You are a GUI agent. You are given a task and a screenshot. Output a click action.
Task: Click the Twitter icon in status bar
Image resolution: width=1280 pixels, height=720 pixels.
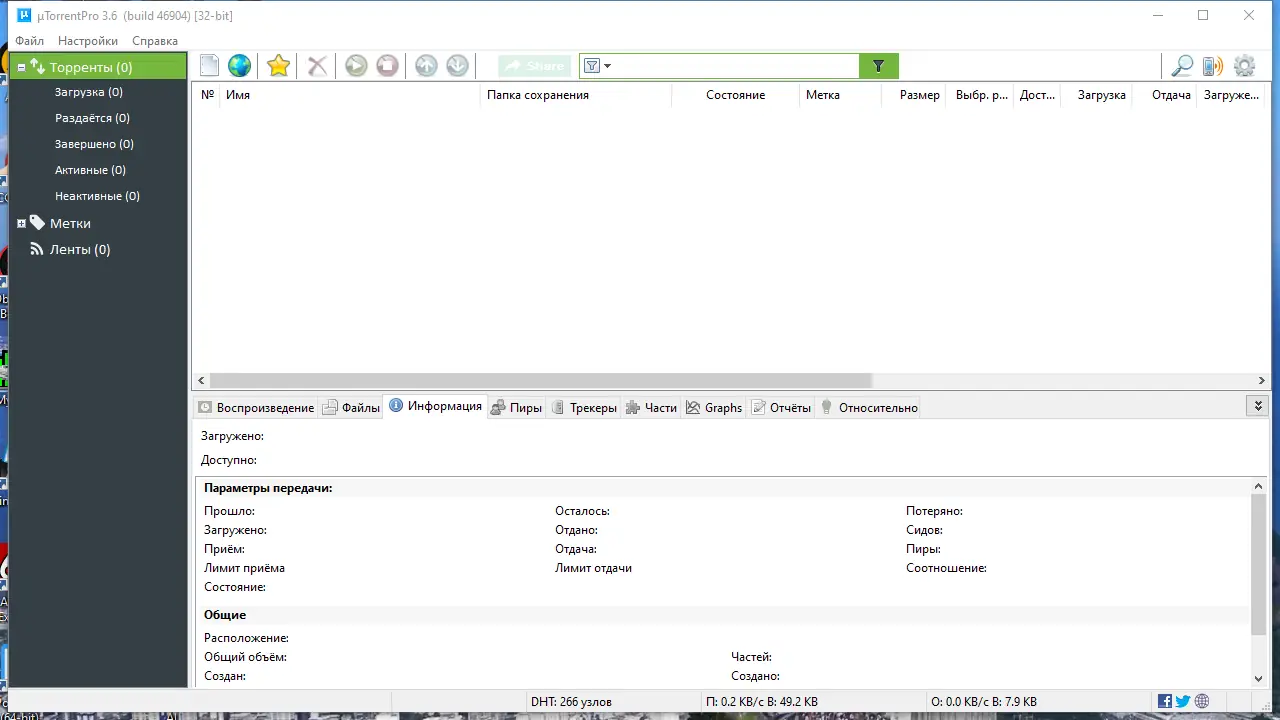pos(1183,702)
